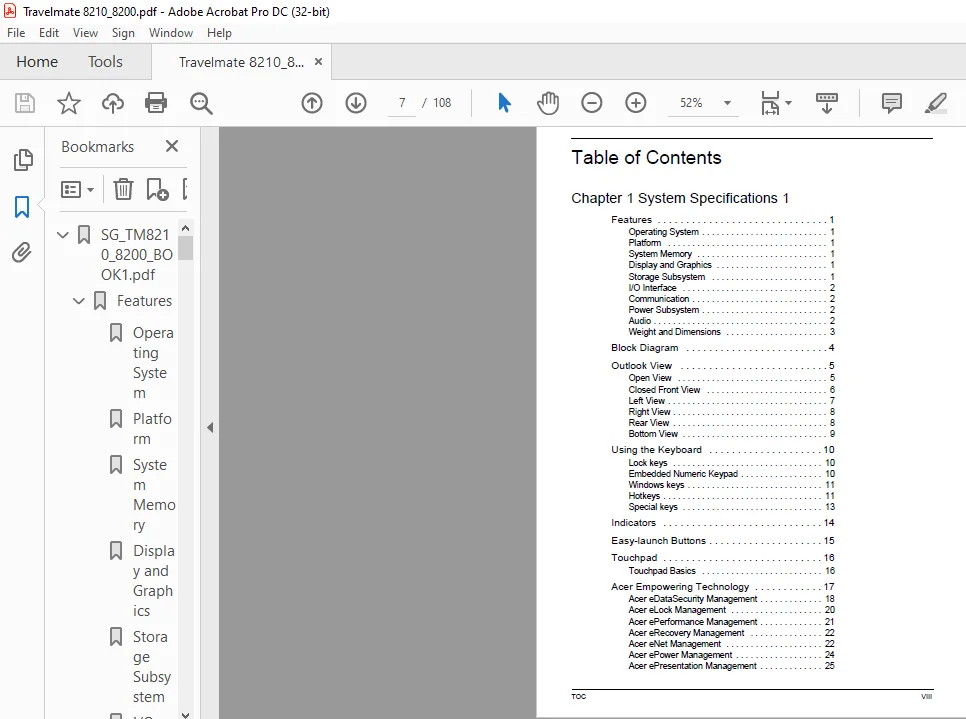Switch to the Tools tab

pos(105,62)
